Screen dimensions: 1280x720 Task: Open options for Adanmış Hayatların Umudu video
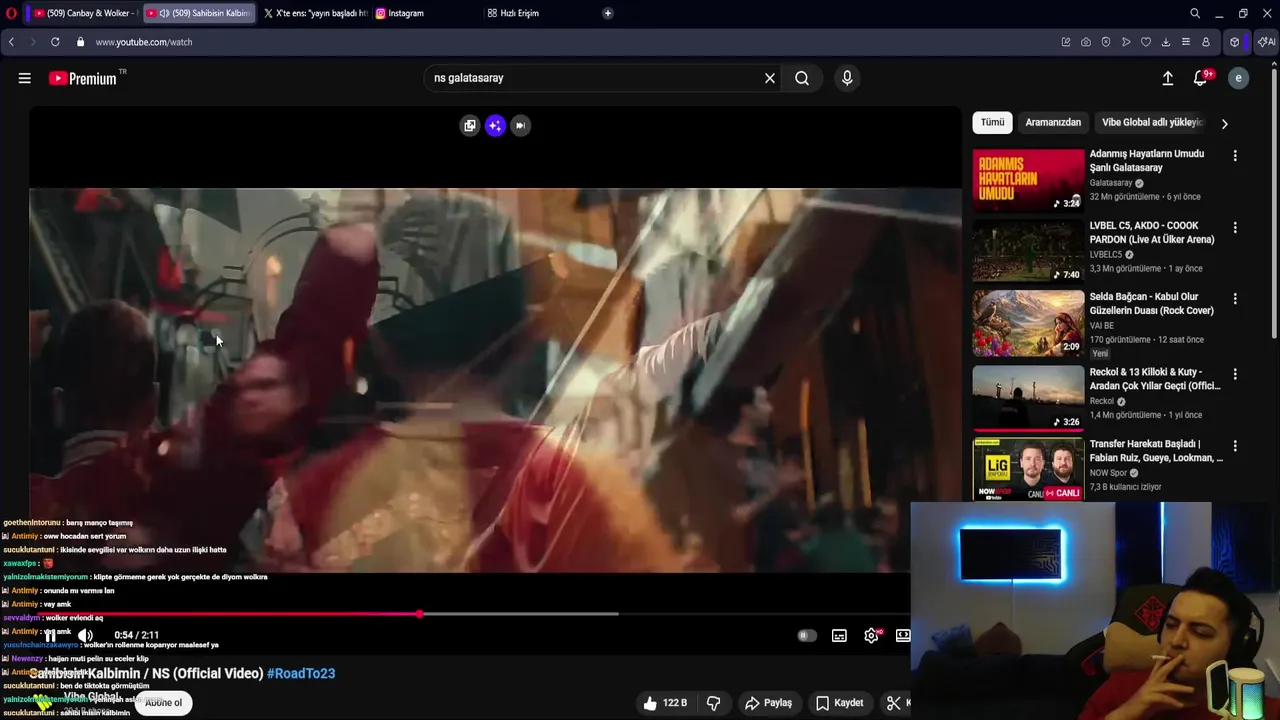tap(1235, 156)
